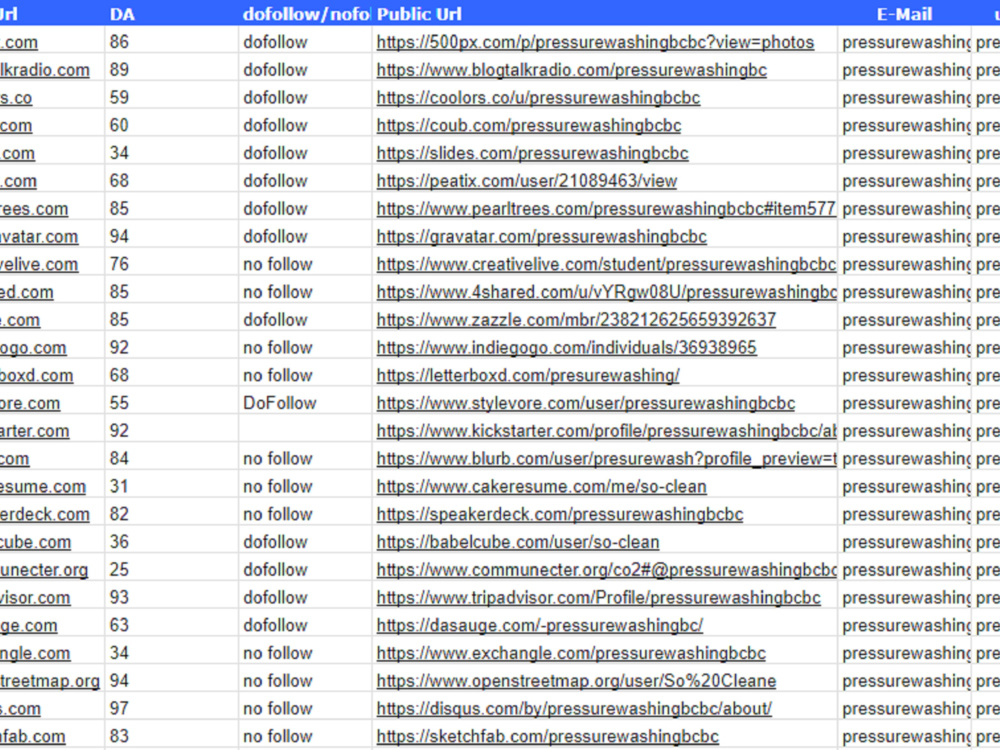Open the partially visible visor.com site link
Screen dimensions: 1000x750
pos(35,598)
